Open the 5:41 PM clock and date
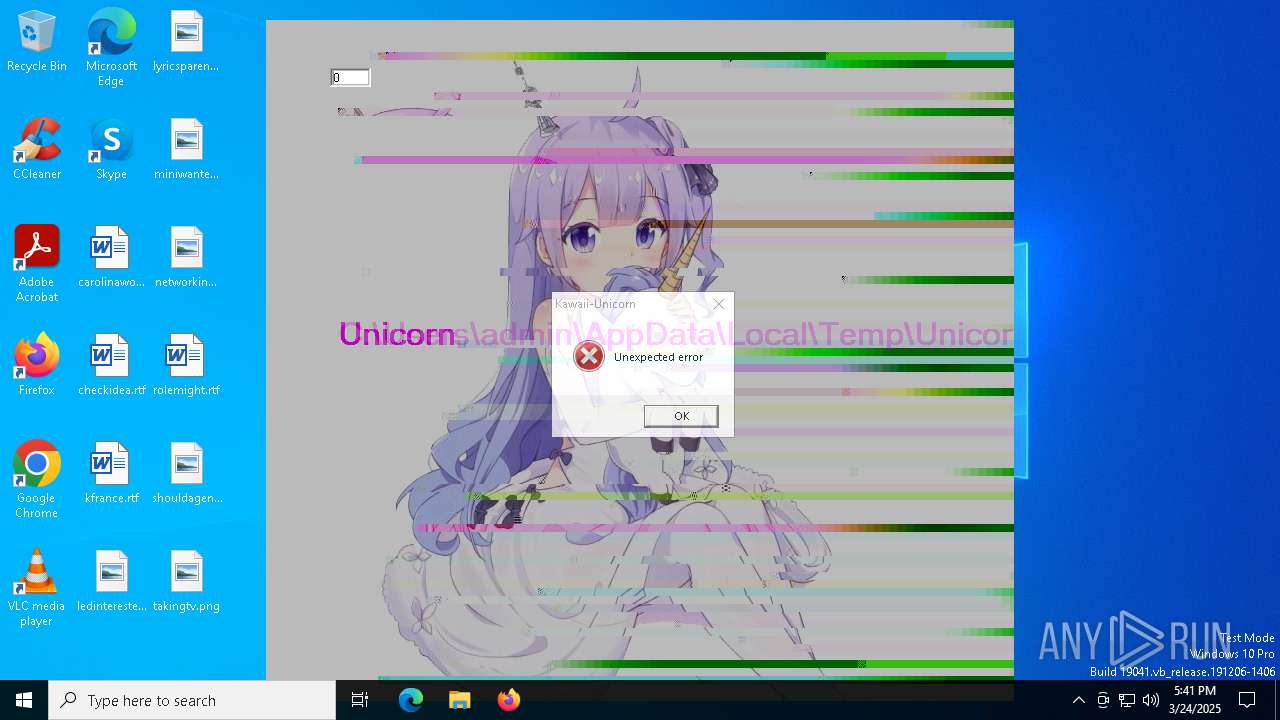 (x=1195, y=700)
